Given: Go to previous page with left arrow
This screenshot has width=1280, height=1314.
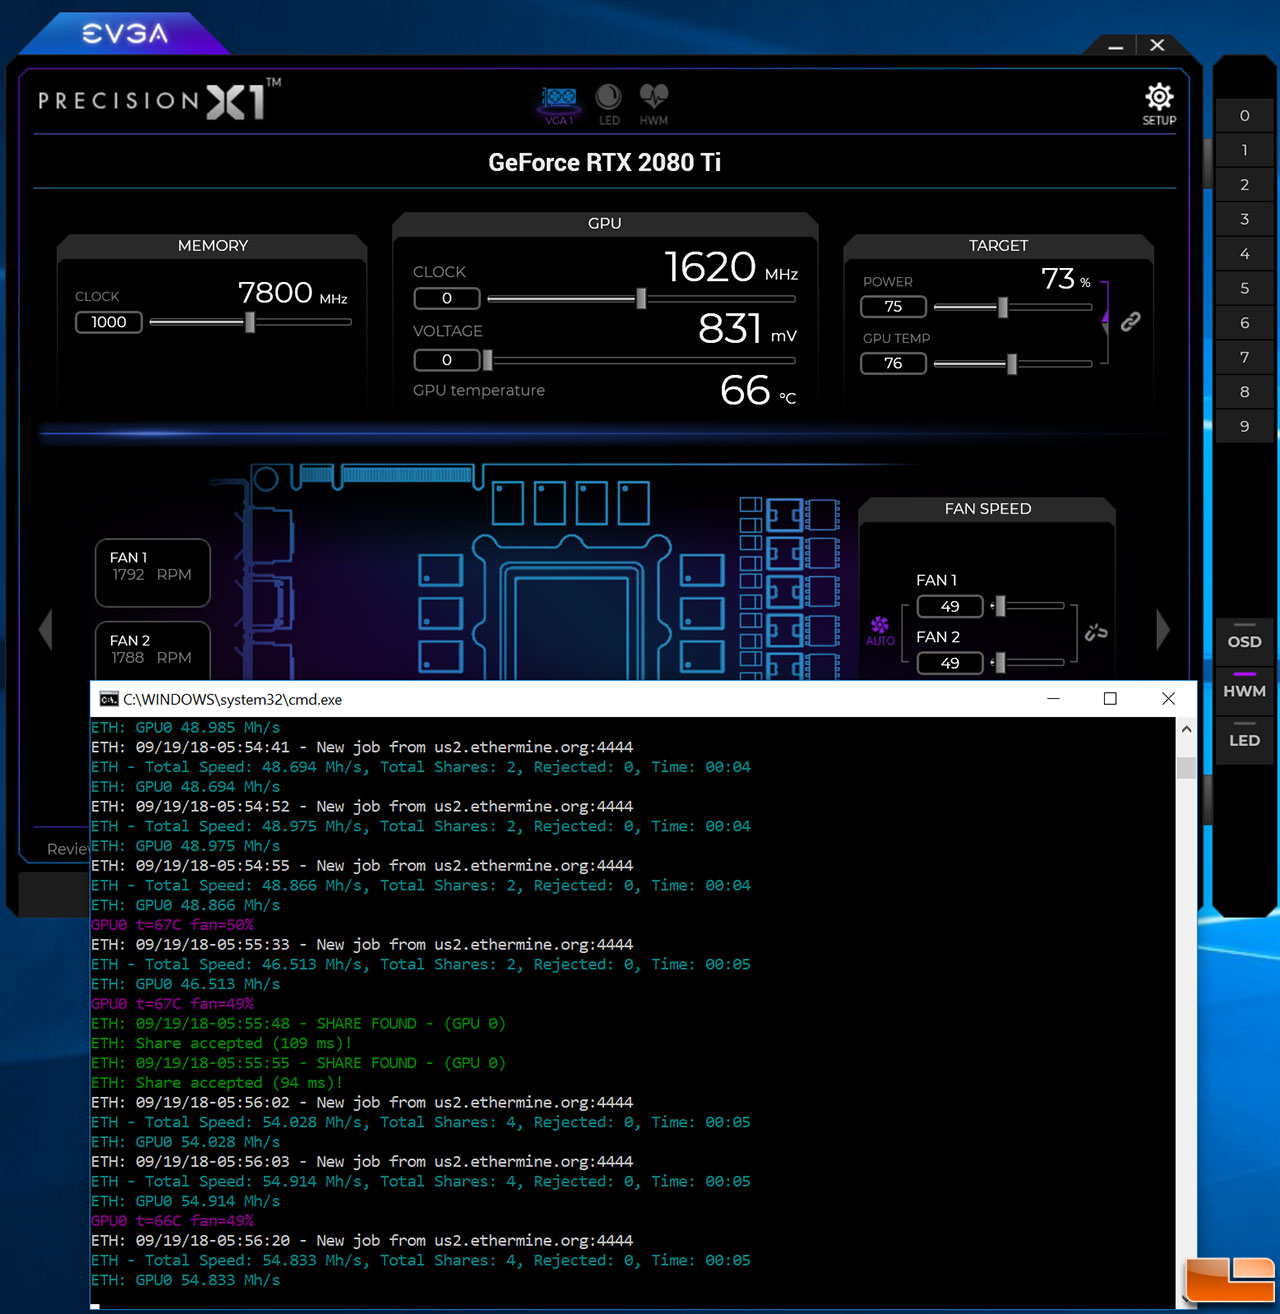Looking at the screenshot, I should (45, 630).
